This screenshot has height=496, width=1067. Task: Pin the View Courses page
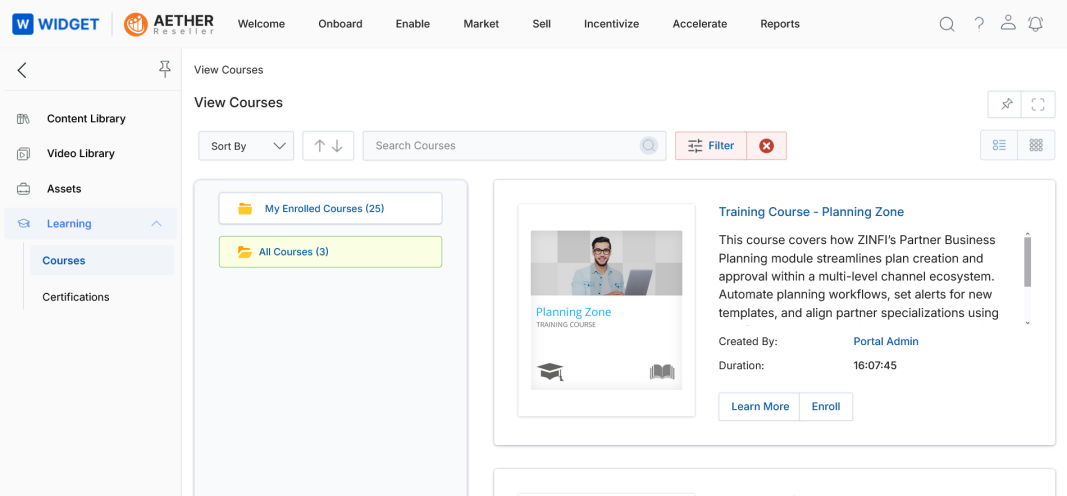(x=1006, y=105)
